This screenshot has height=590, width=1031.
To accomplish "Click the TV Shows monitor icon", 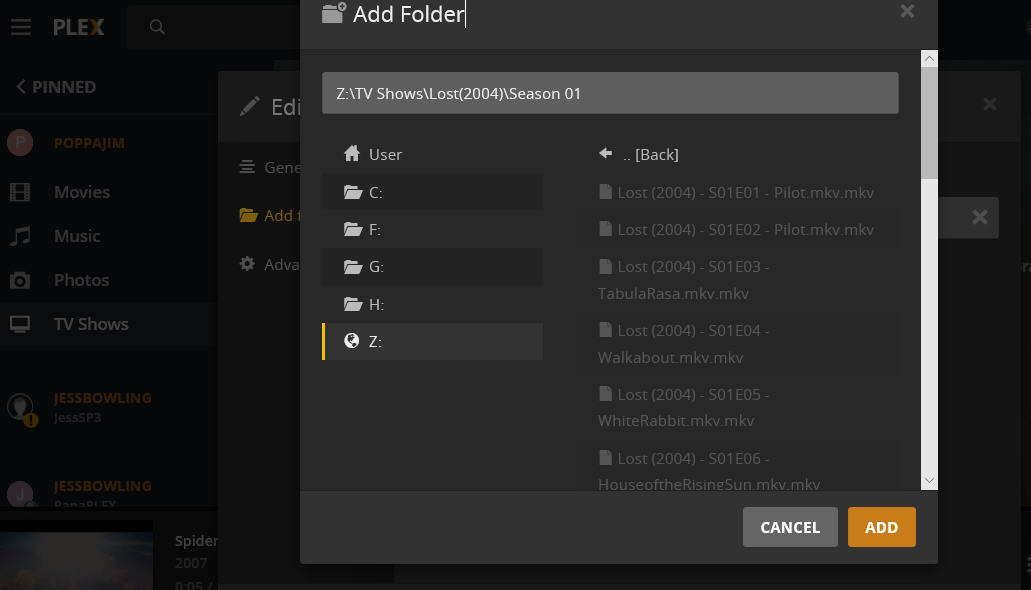I will [x=20, y=324].
